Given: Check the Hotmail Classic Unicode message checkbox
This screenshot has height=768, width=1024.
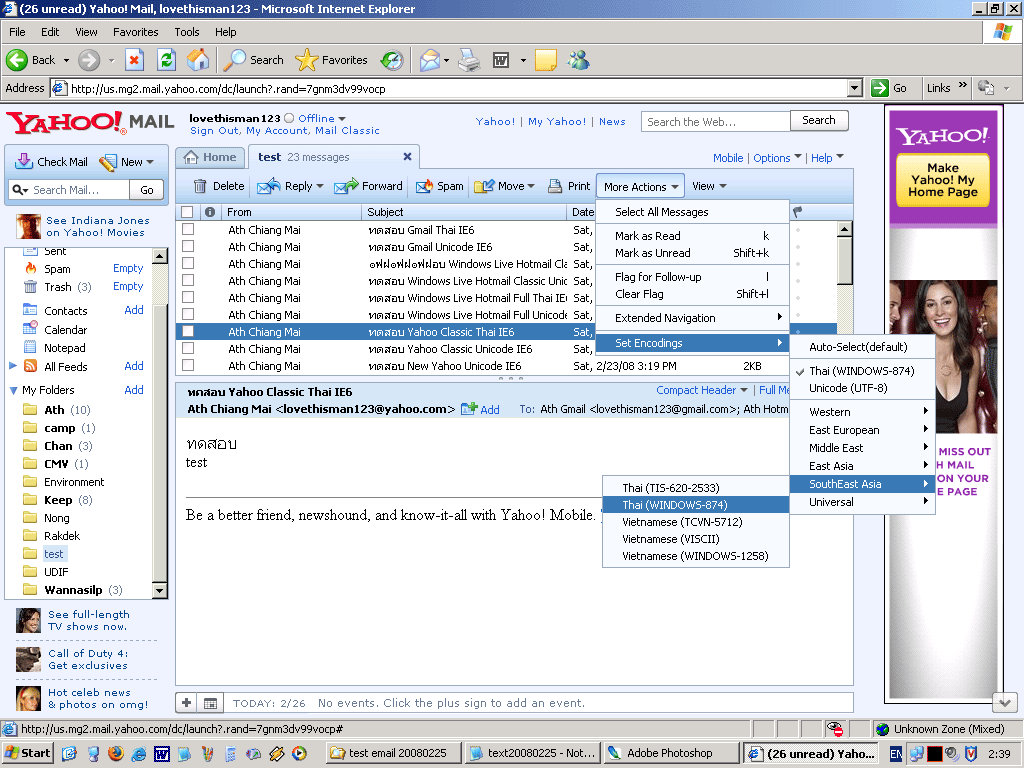Looking at the screenshot, I should (188, 280).
